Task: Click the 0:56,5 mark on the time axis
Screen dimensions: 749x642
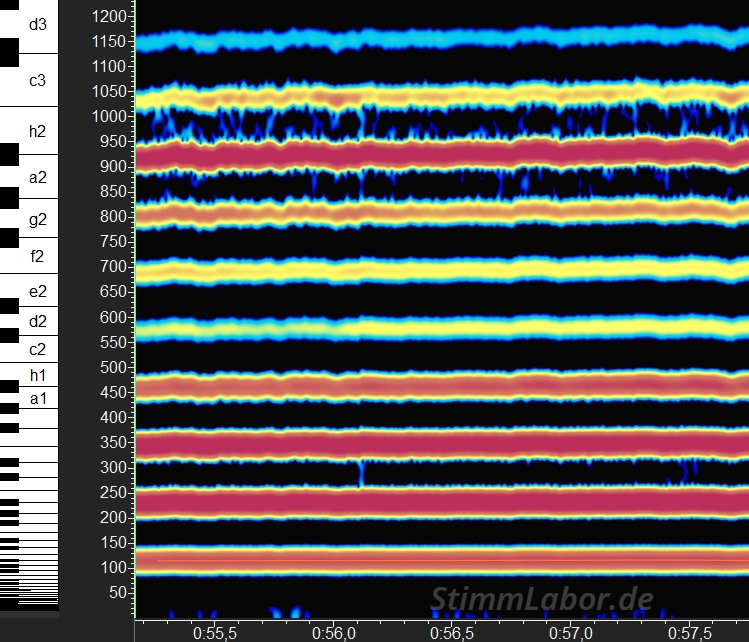Action: 453,633
